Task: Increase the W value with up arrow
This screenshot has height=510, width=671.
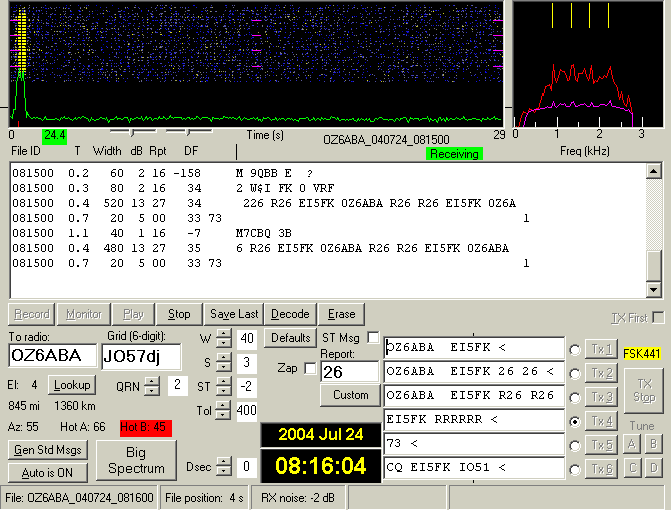Action: [223, 335]
